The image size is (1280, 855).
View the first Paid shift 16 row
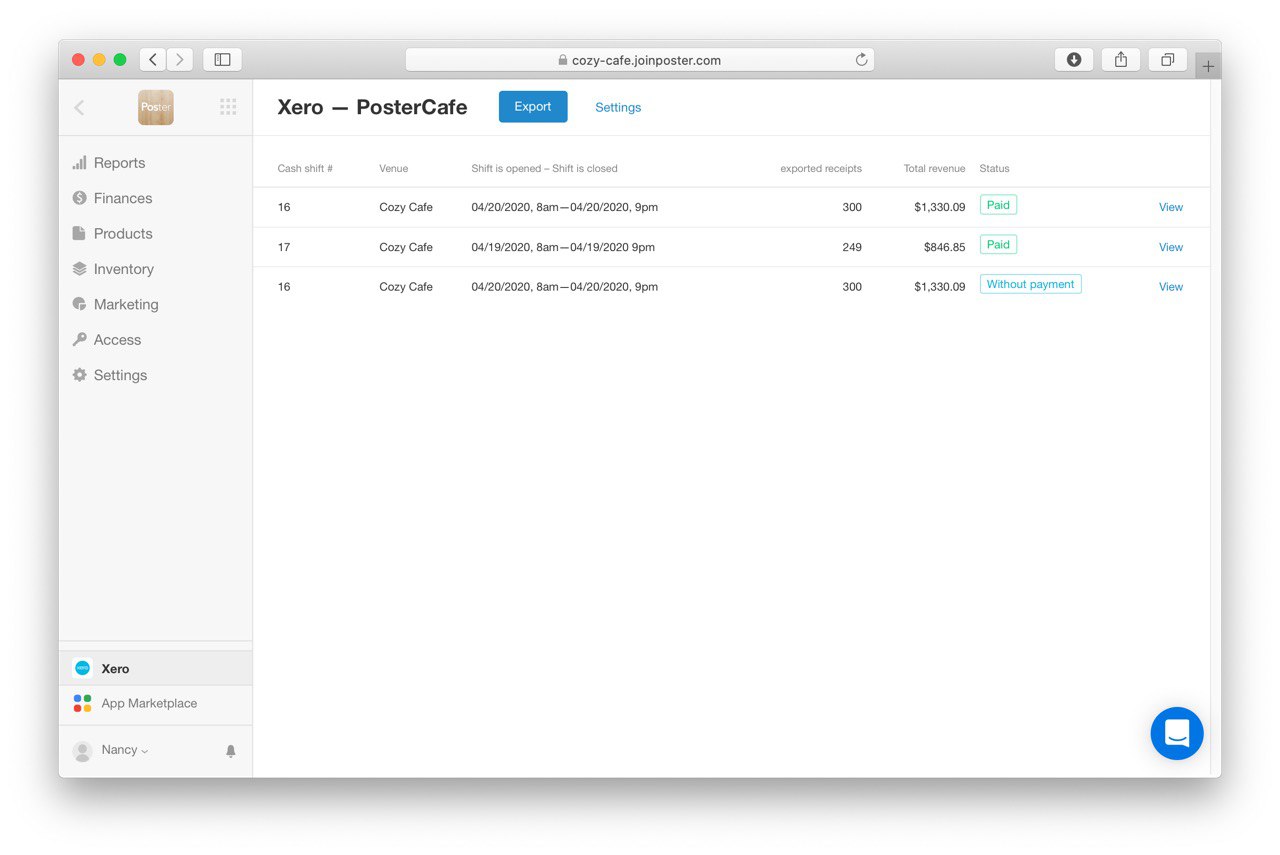coord(1170,207)
